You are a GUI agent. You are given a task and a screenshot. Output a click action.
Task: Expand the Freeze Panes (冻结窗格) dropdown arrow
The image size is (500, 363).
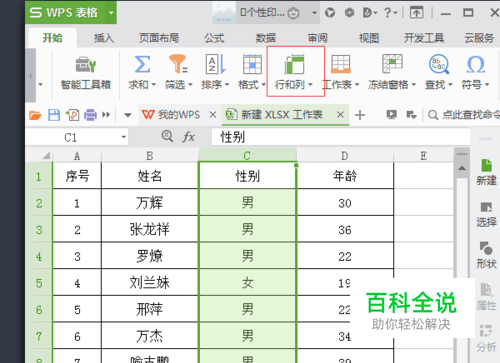click(414, 85)
